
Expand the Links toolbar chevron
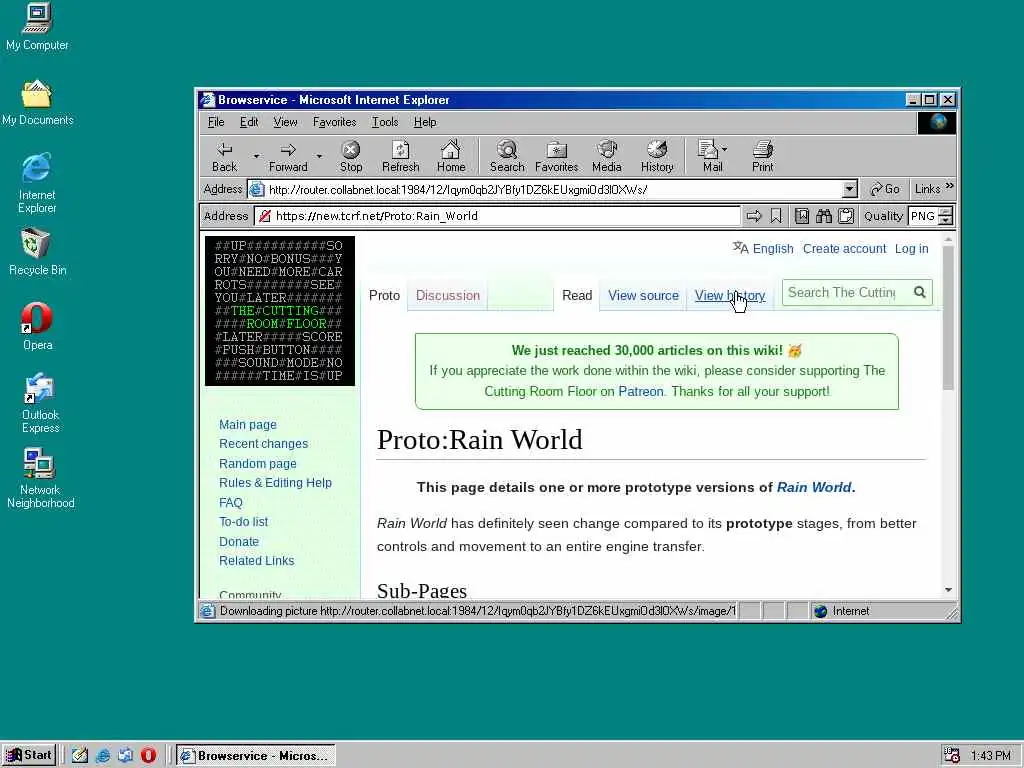(950, 187)
